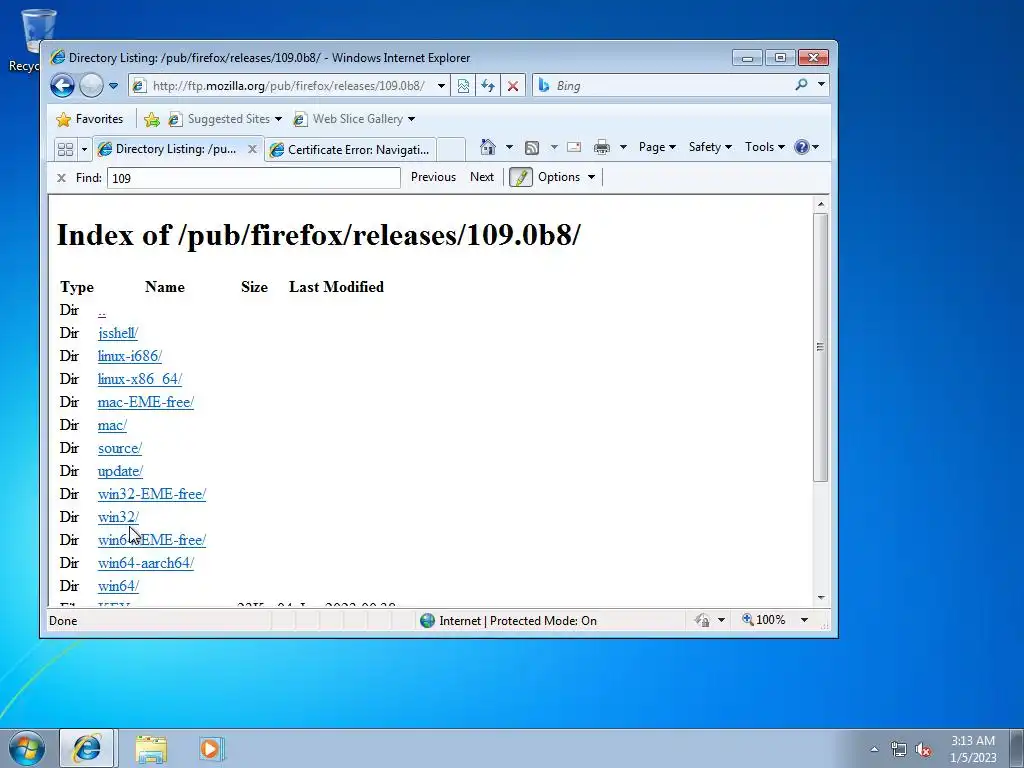This screenshot has height=768, width=1024.
Task: Open the zoom level 100% button
Action: (x=763, y=620)
